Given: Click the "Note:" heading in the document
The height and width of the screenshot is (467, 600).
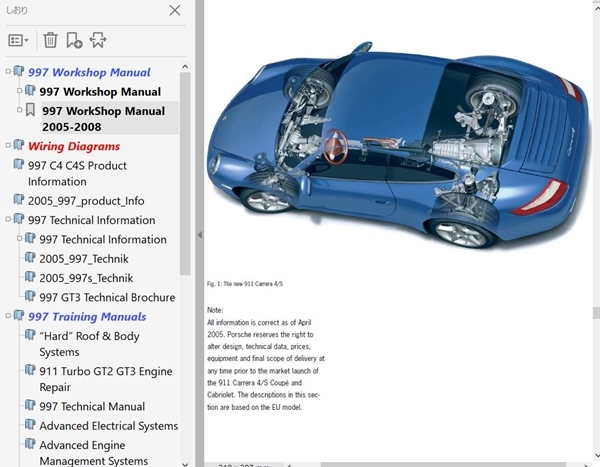Looking at the screenshot, I should [215, 310].
